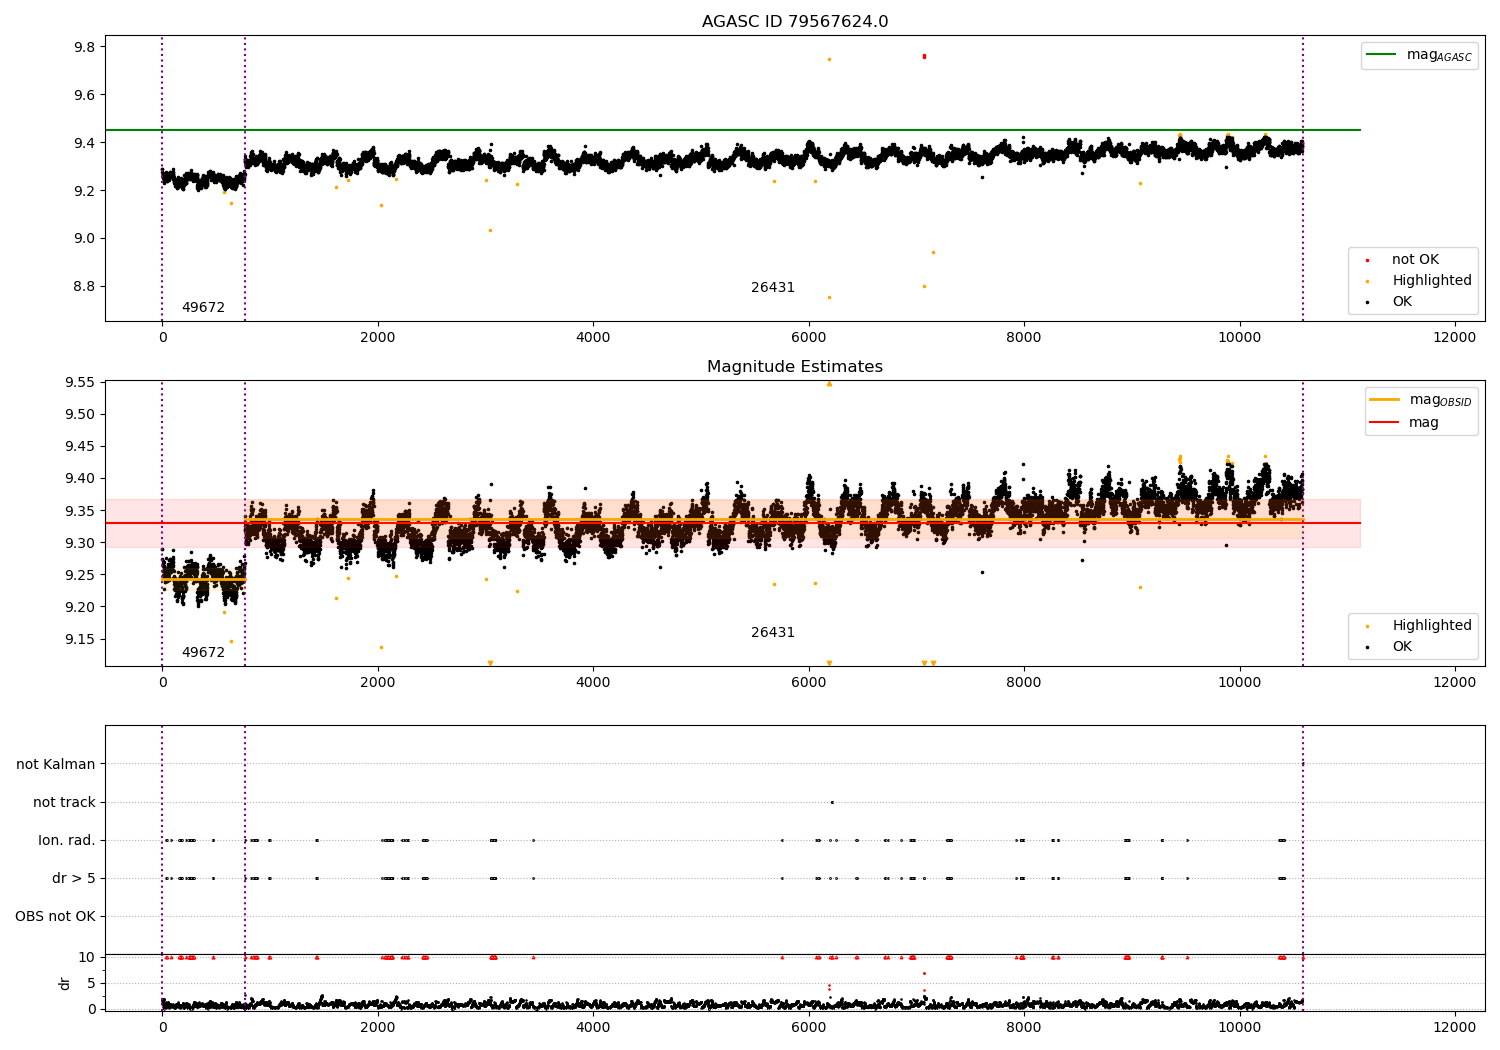Click the 9.55 y-tick in middle panel
Image resolution: width=1500 pixels, height=1050 pixels.
81,383
